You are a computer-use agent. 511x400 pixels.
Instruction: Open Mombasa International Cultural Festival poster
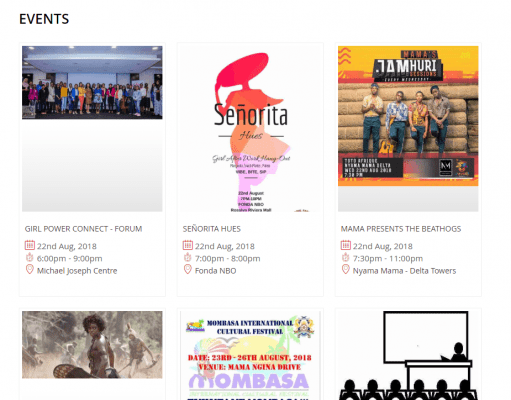click(250, 356)
